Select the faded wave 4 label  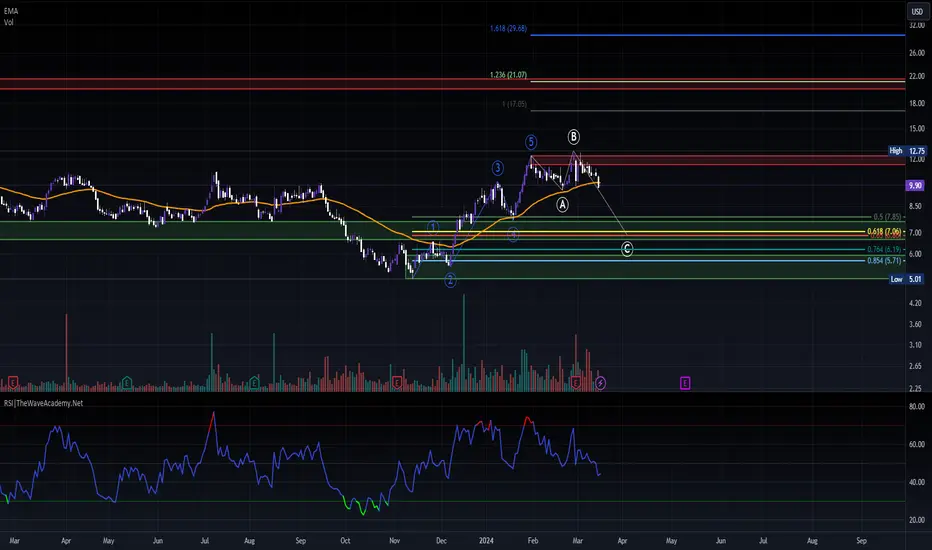(513, 235)
